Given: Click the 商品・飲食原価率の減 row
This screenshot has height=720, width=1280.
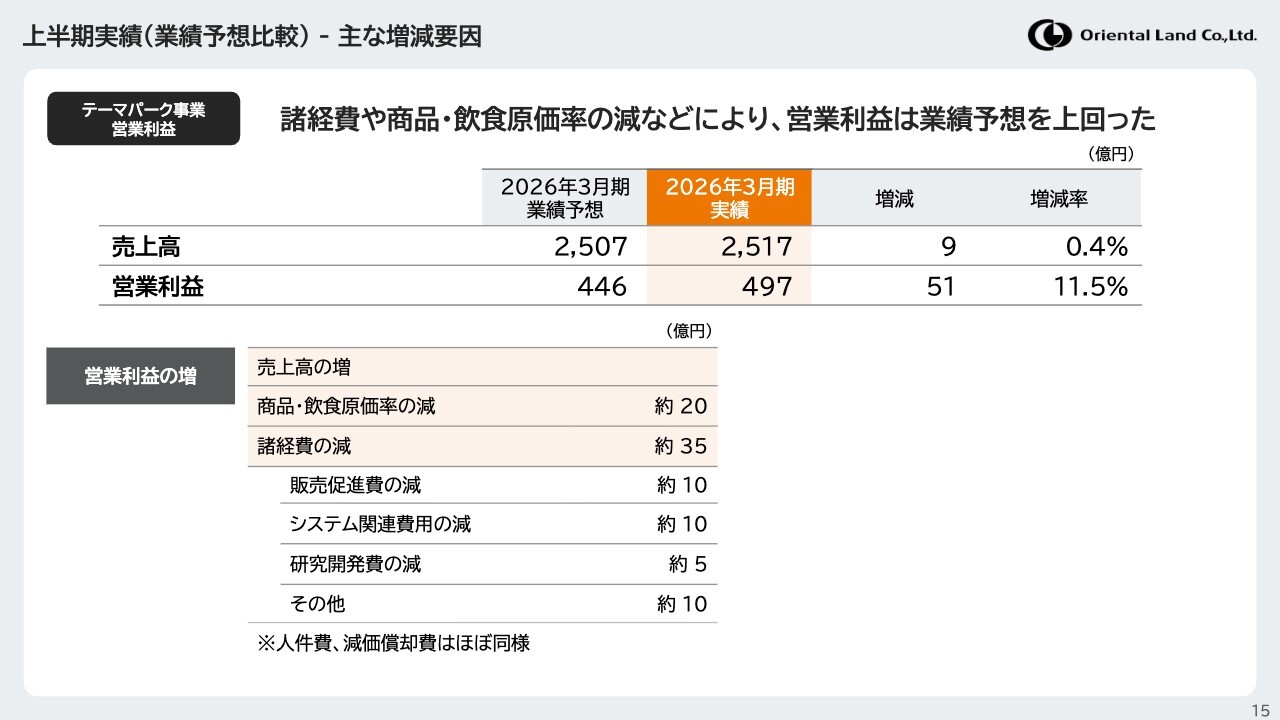Looking at the screenshot, I should tap(346, 407).
